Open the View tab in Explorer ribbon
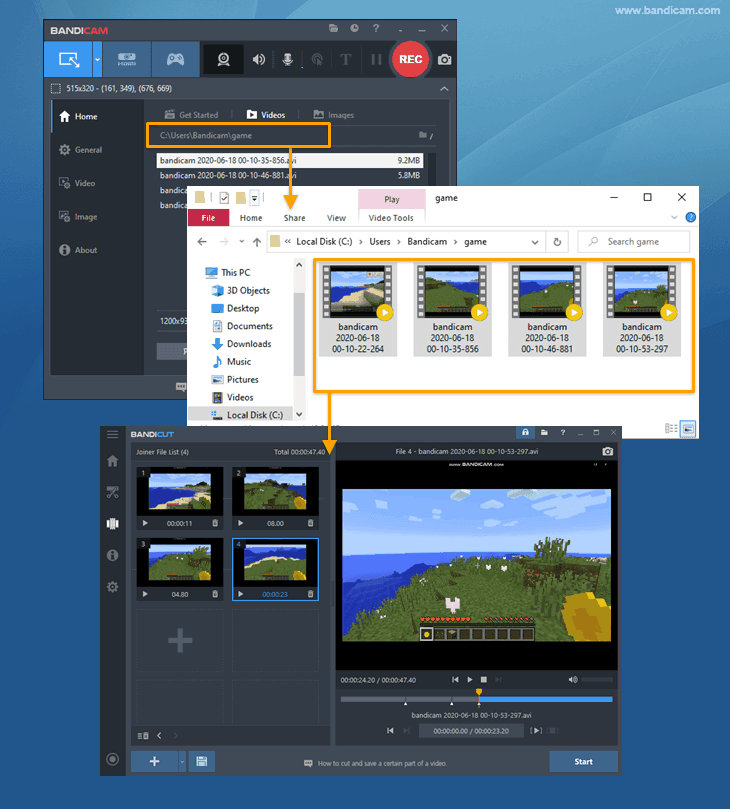This screenshot has width=730, height=809. pos(336,218)
